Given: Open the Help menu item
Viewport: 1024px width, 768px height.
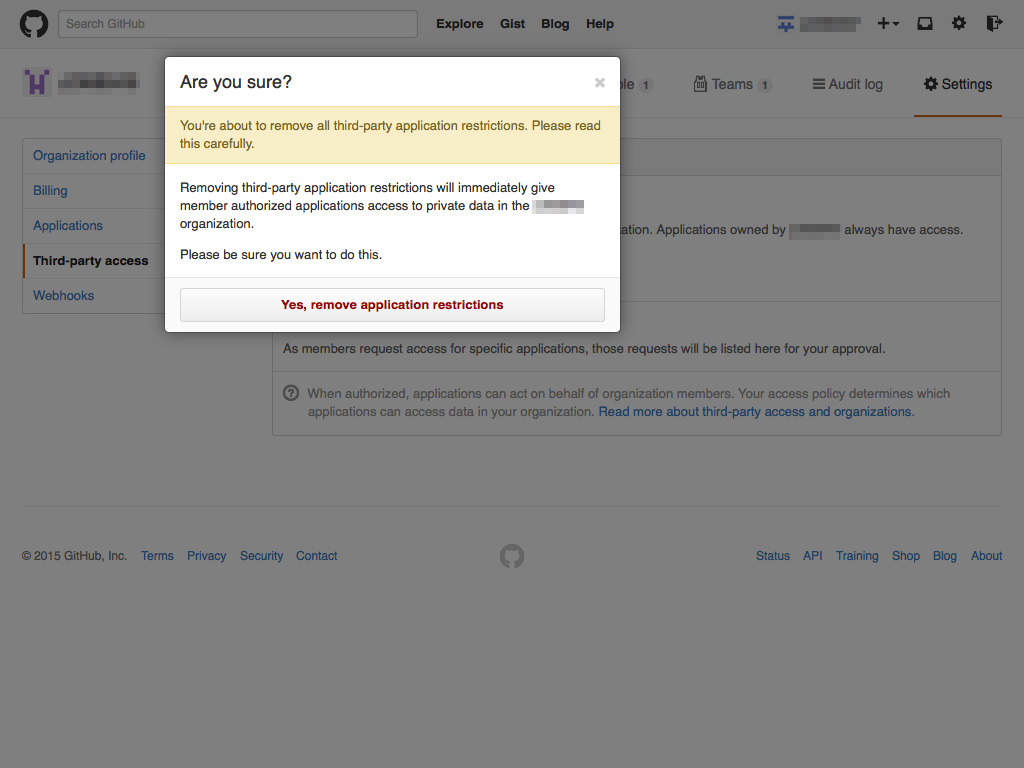Looking at the screenshot, I should [600, 23].
